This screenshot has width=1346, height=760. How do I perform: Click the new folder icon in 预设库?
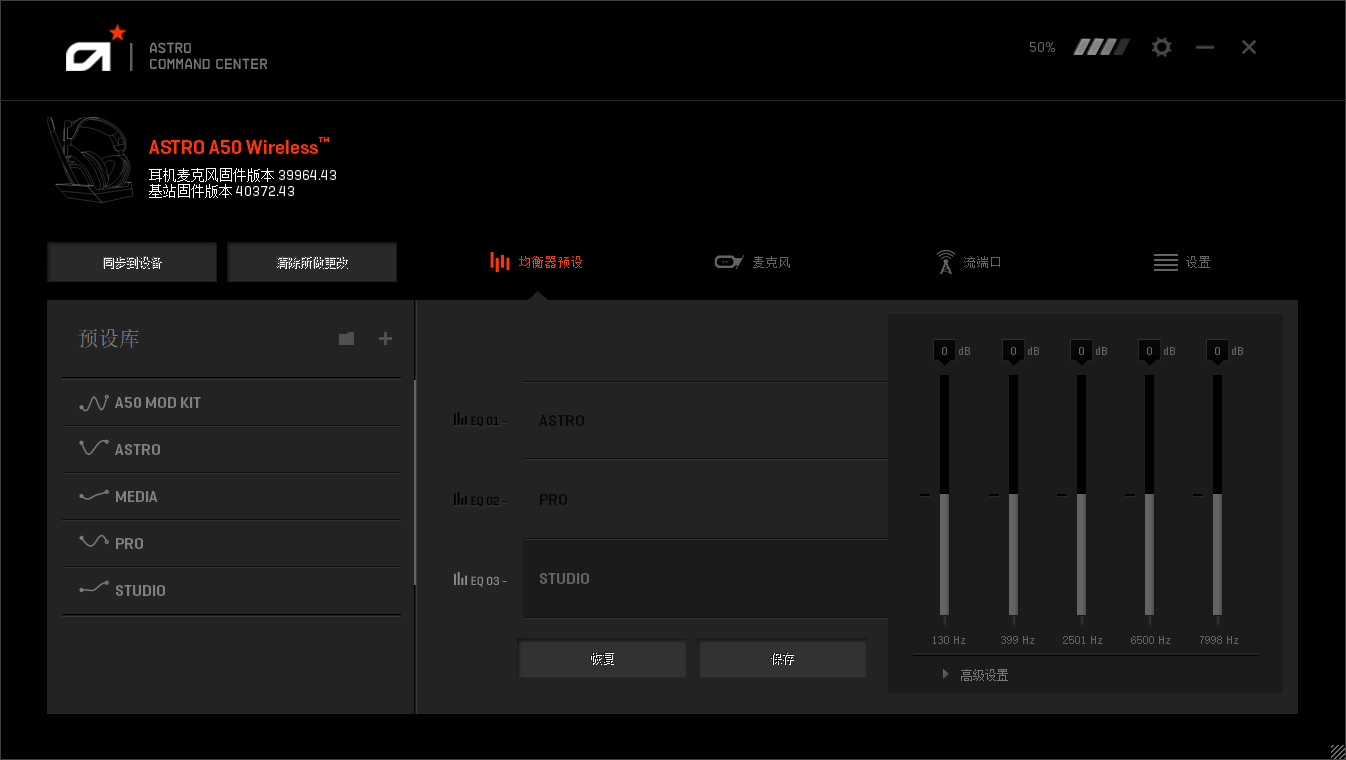click(x=346, y=339)
